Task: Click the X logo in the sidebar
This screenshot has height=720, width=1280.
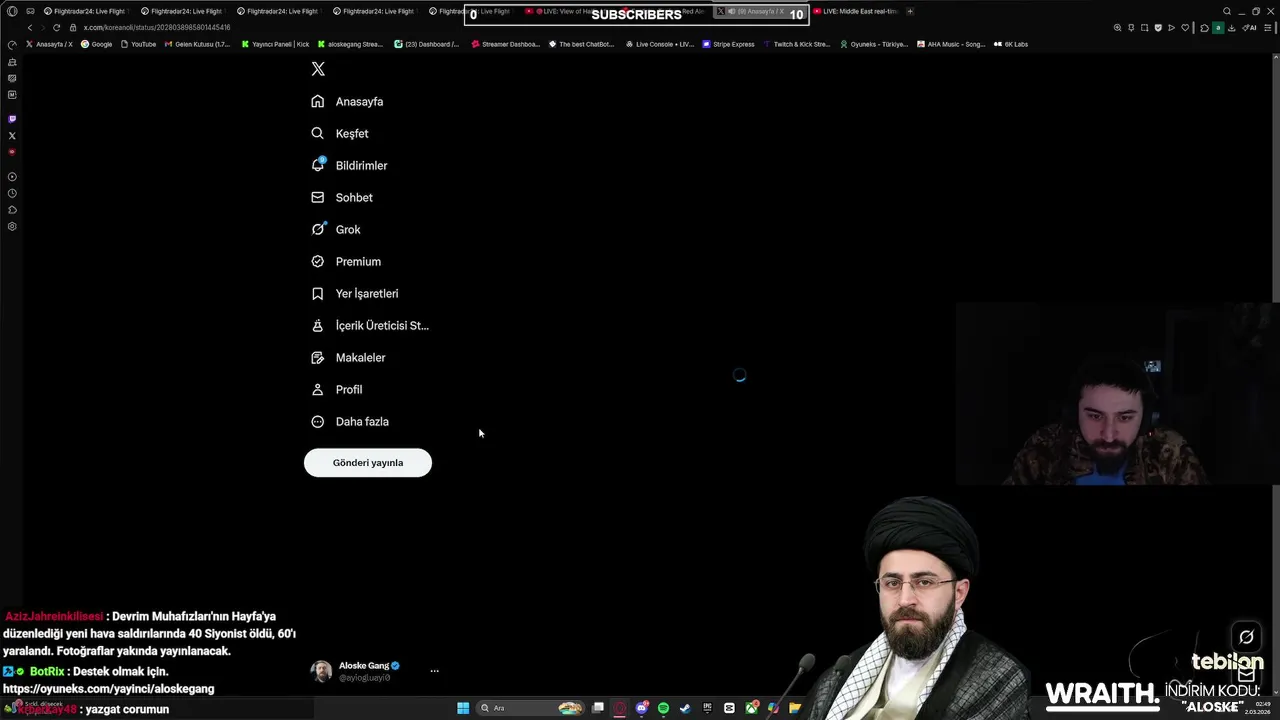Action: pyautogui.click(x=318, y=69)
